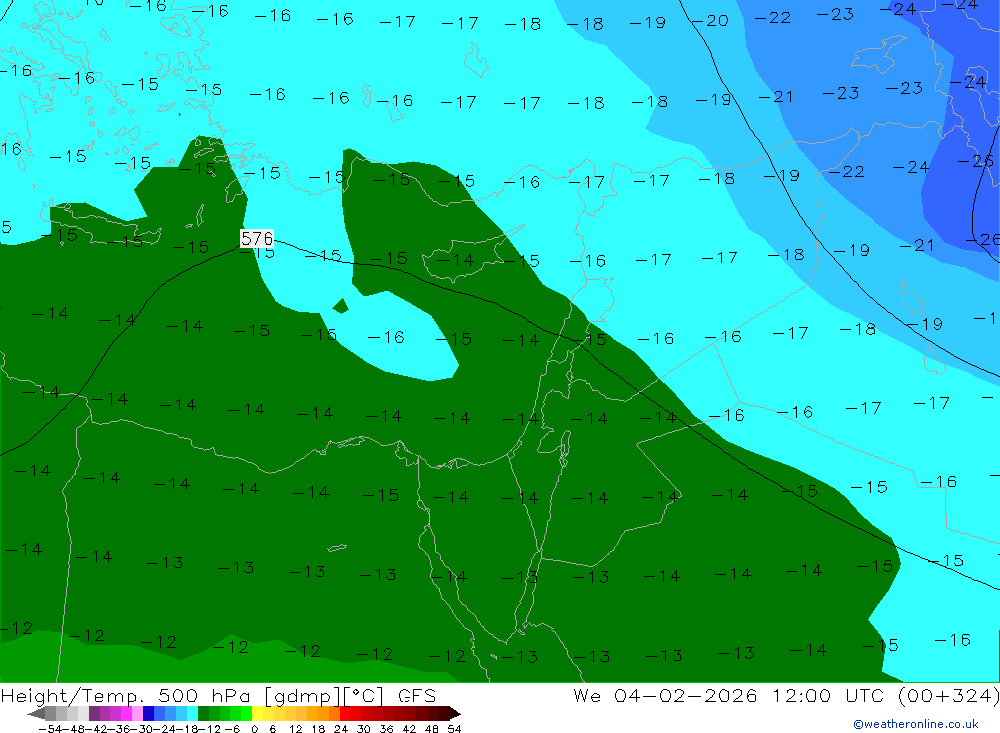Click the 'Height/Temp. 500 hPa' map title

128,695
